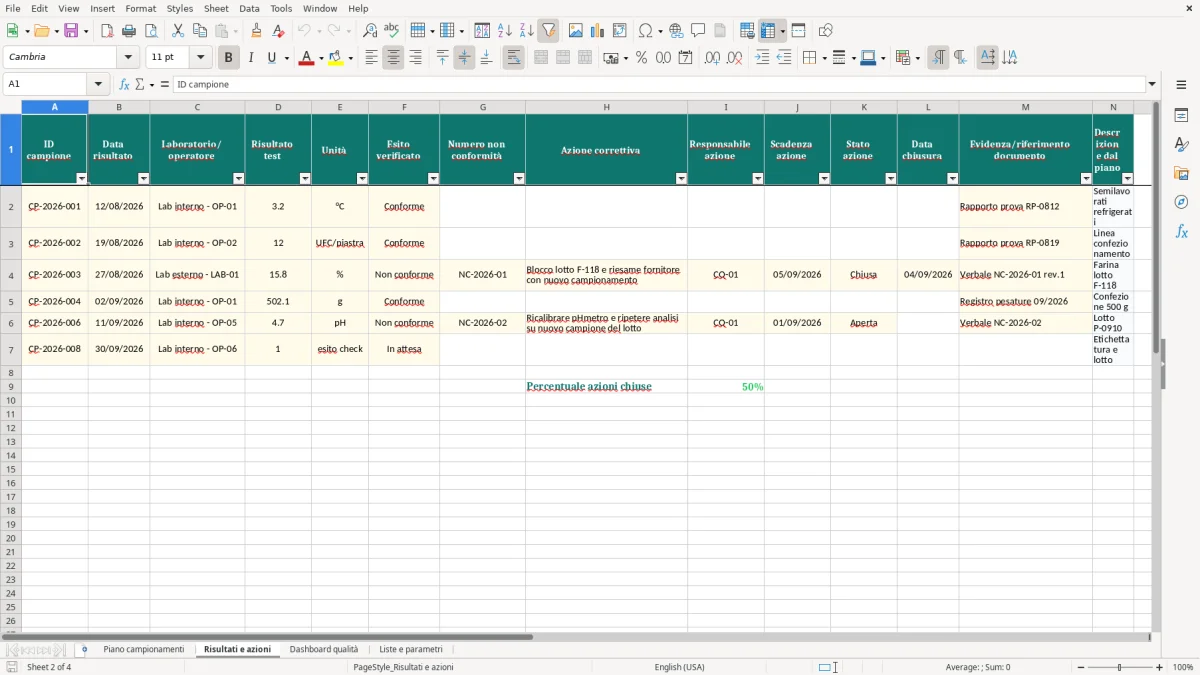
Task: Toggle print preview
Action: tap(151, 31)
